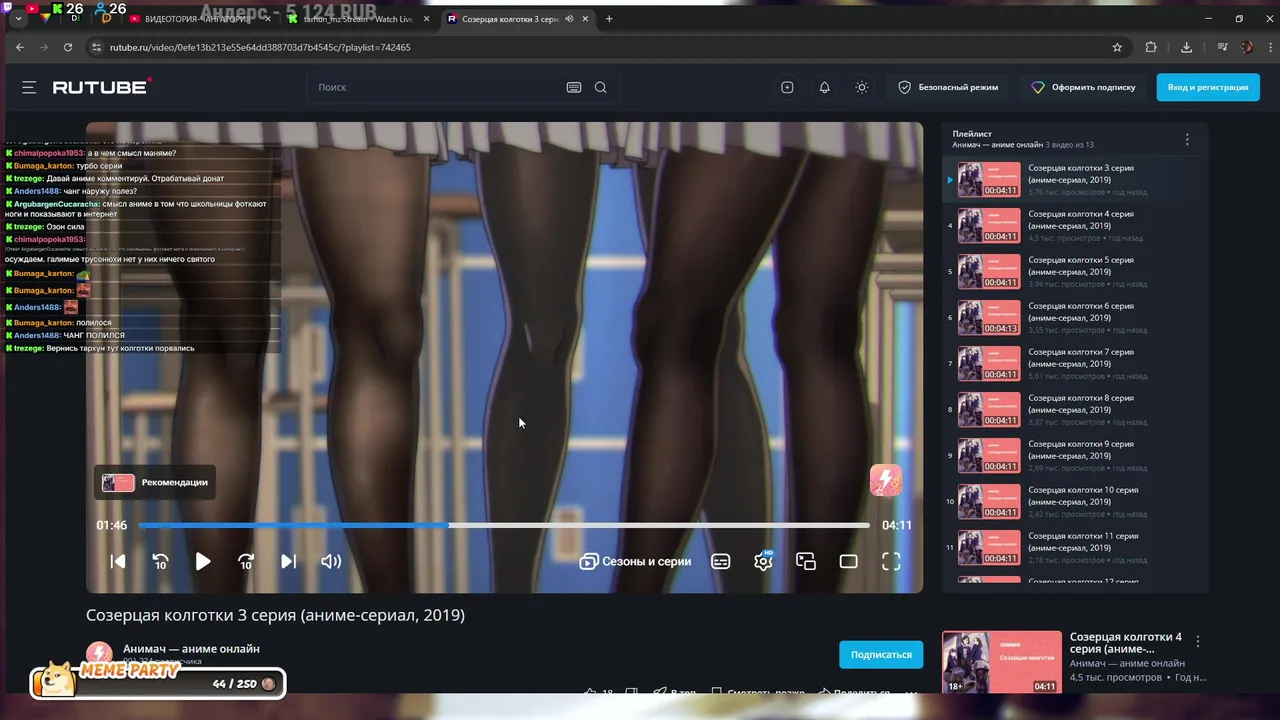This screenshot has height=720, width=1280.
Task: Bookmark this page with star
Action: [x=1117, y=47]
